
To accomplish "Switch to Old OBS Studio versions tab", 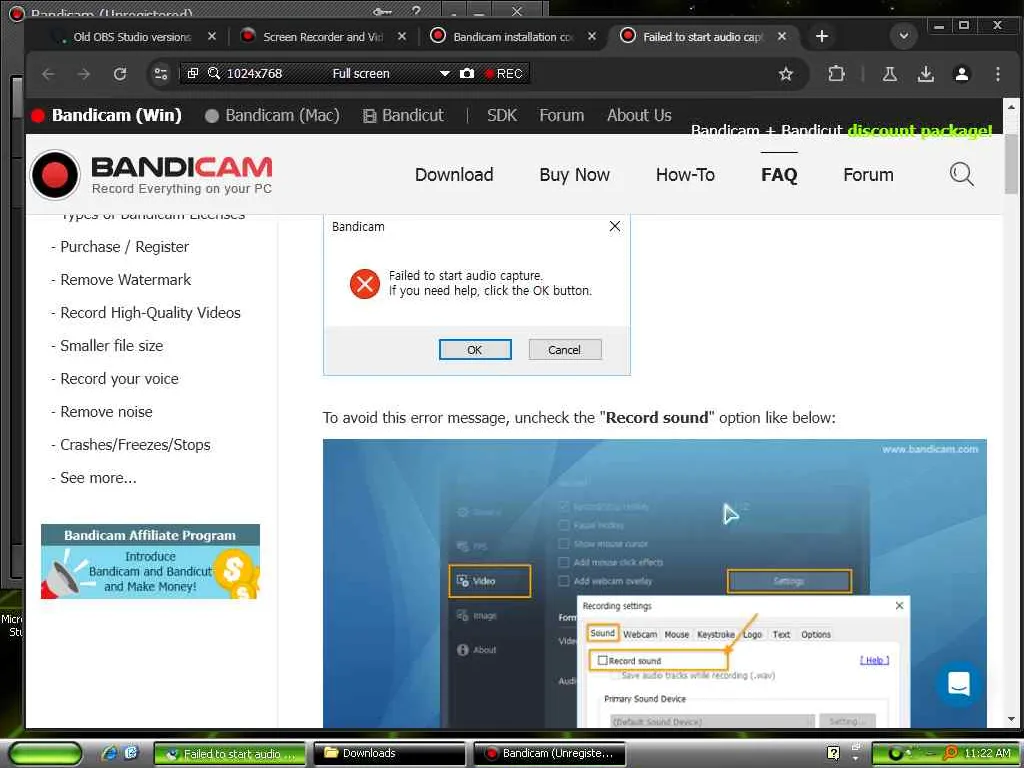I will tap(131, 37).
